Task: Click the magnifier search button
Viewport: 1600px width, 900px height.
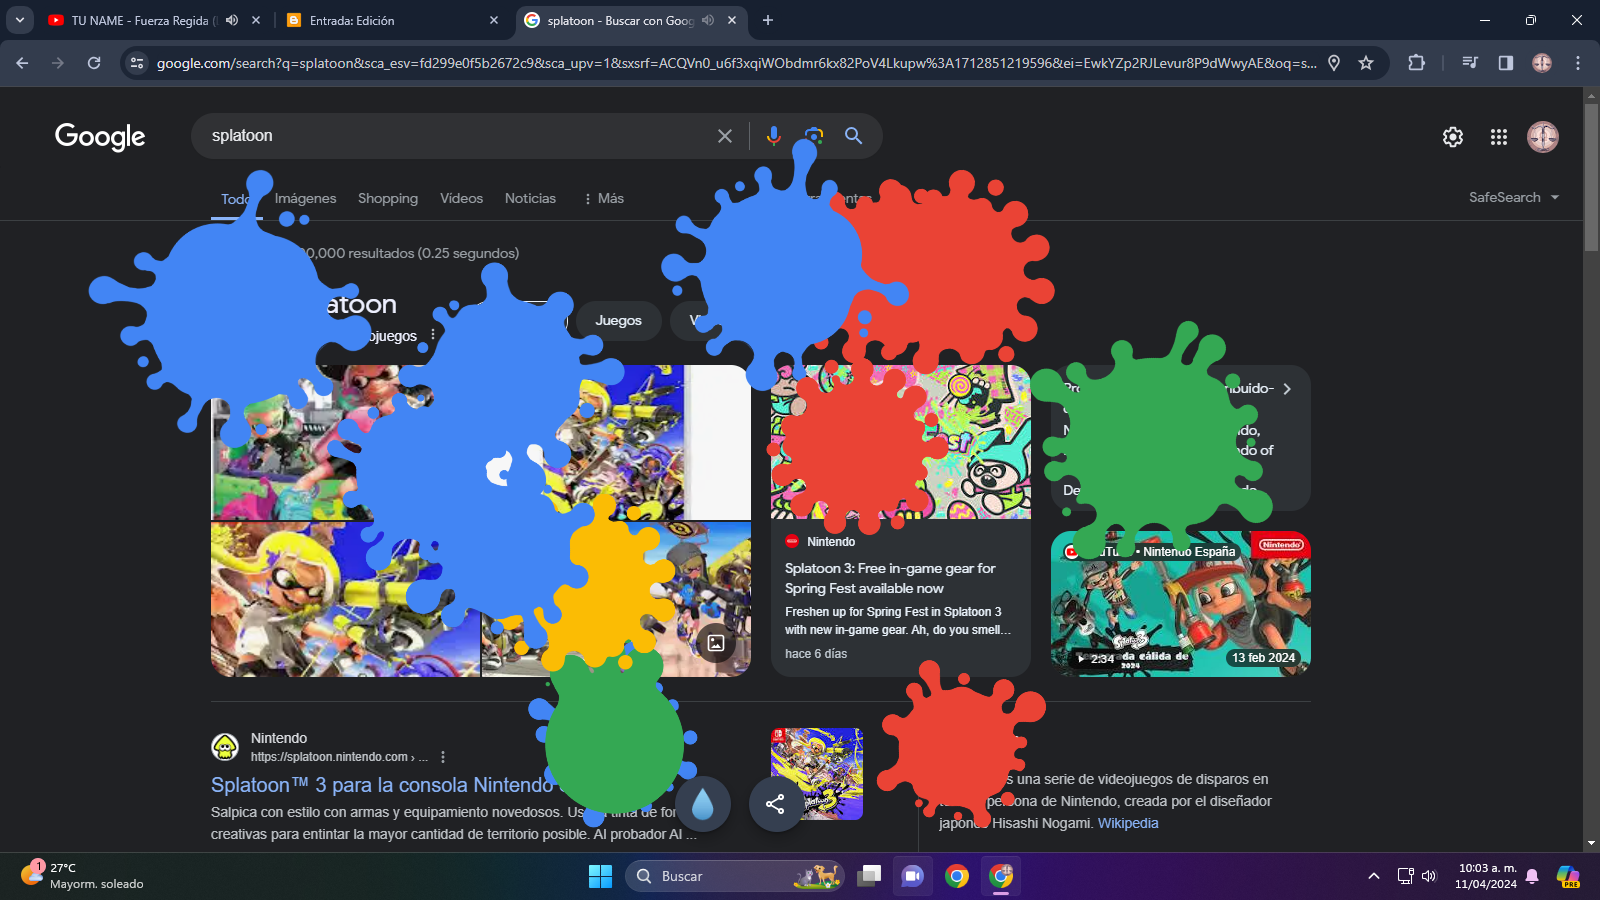Action: pyautogui.click(x=853, y=136)
